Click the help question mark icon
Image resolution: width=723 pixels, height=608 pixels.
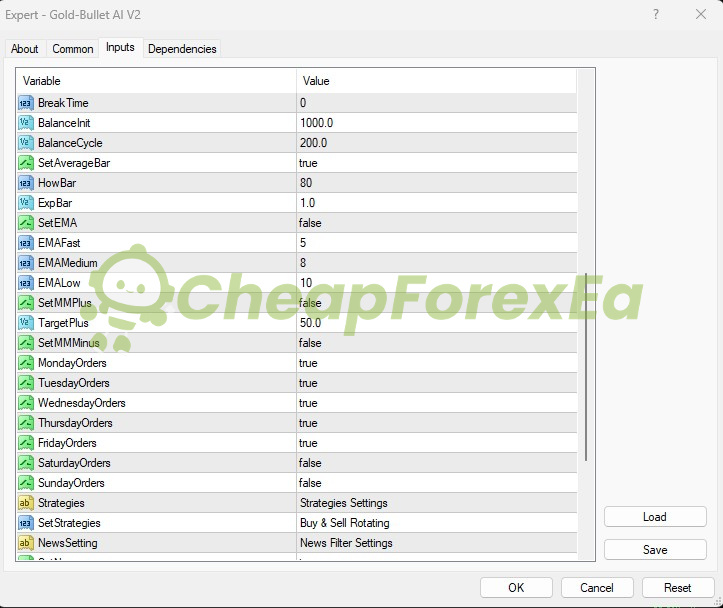click(x=656, y=14)
